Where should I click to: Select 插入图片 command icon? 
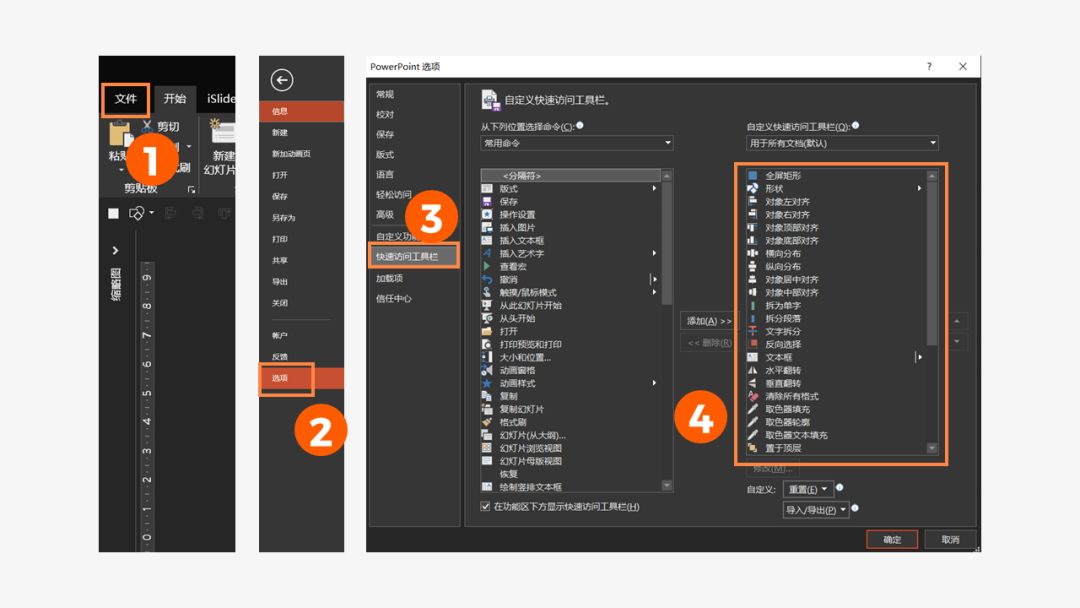coord(487,228)
